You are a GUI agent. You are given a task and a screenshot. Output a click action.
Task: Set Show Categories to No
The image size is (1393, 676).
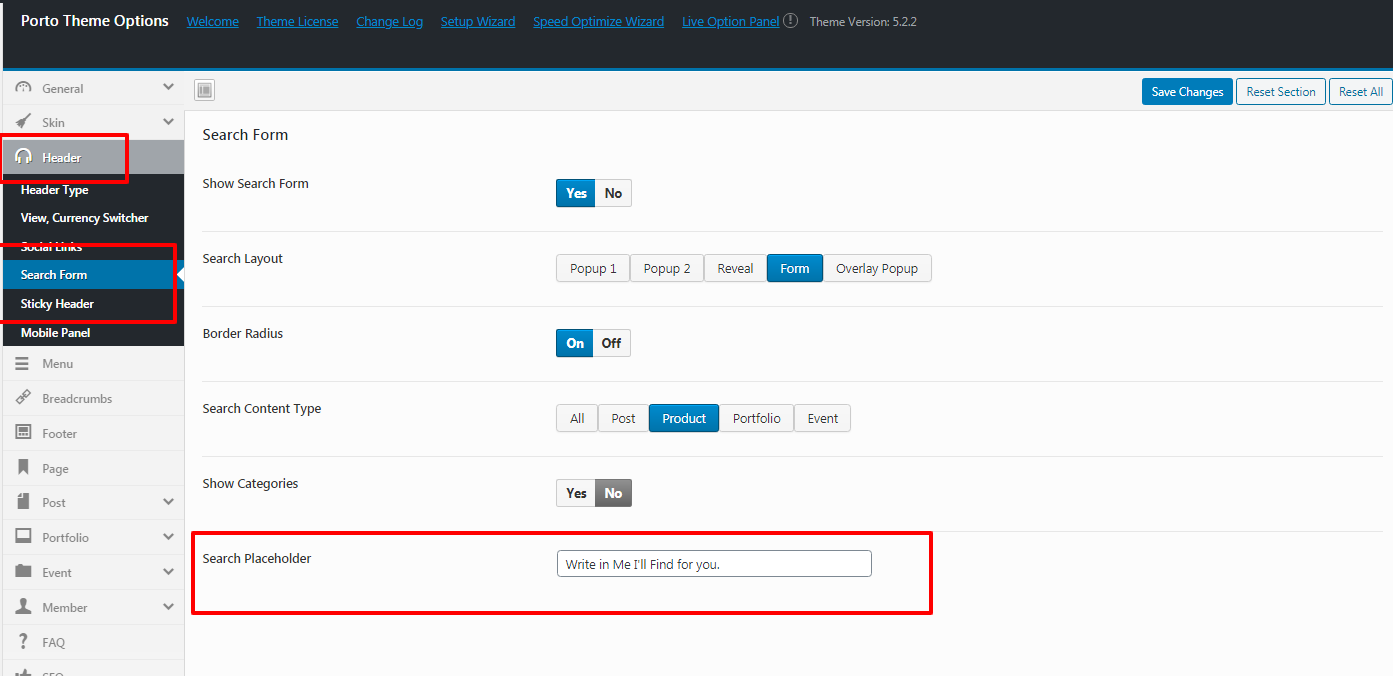click(613, 493)
